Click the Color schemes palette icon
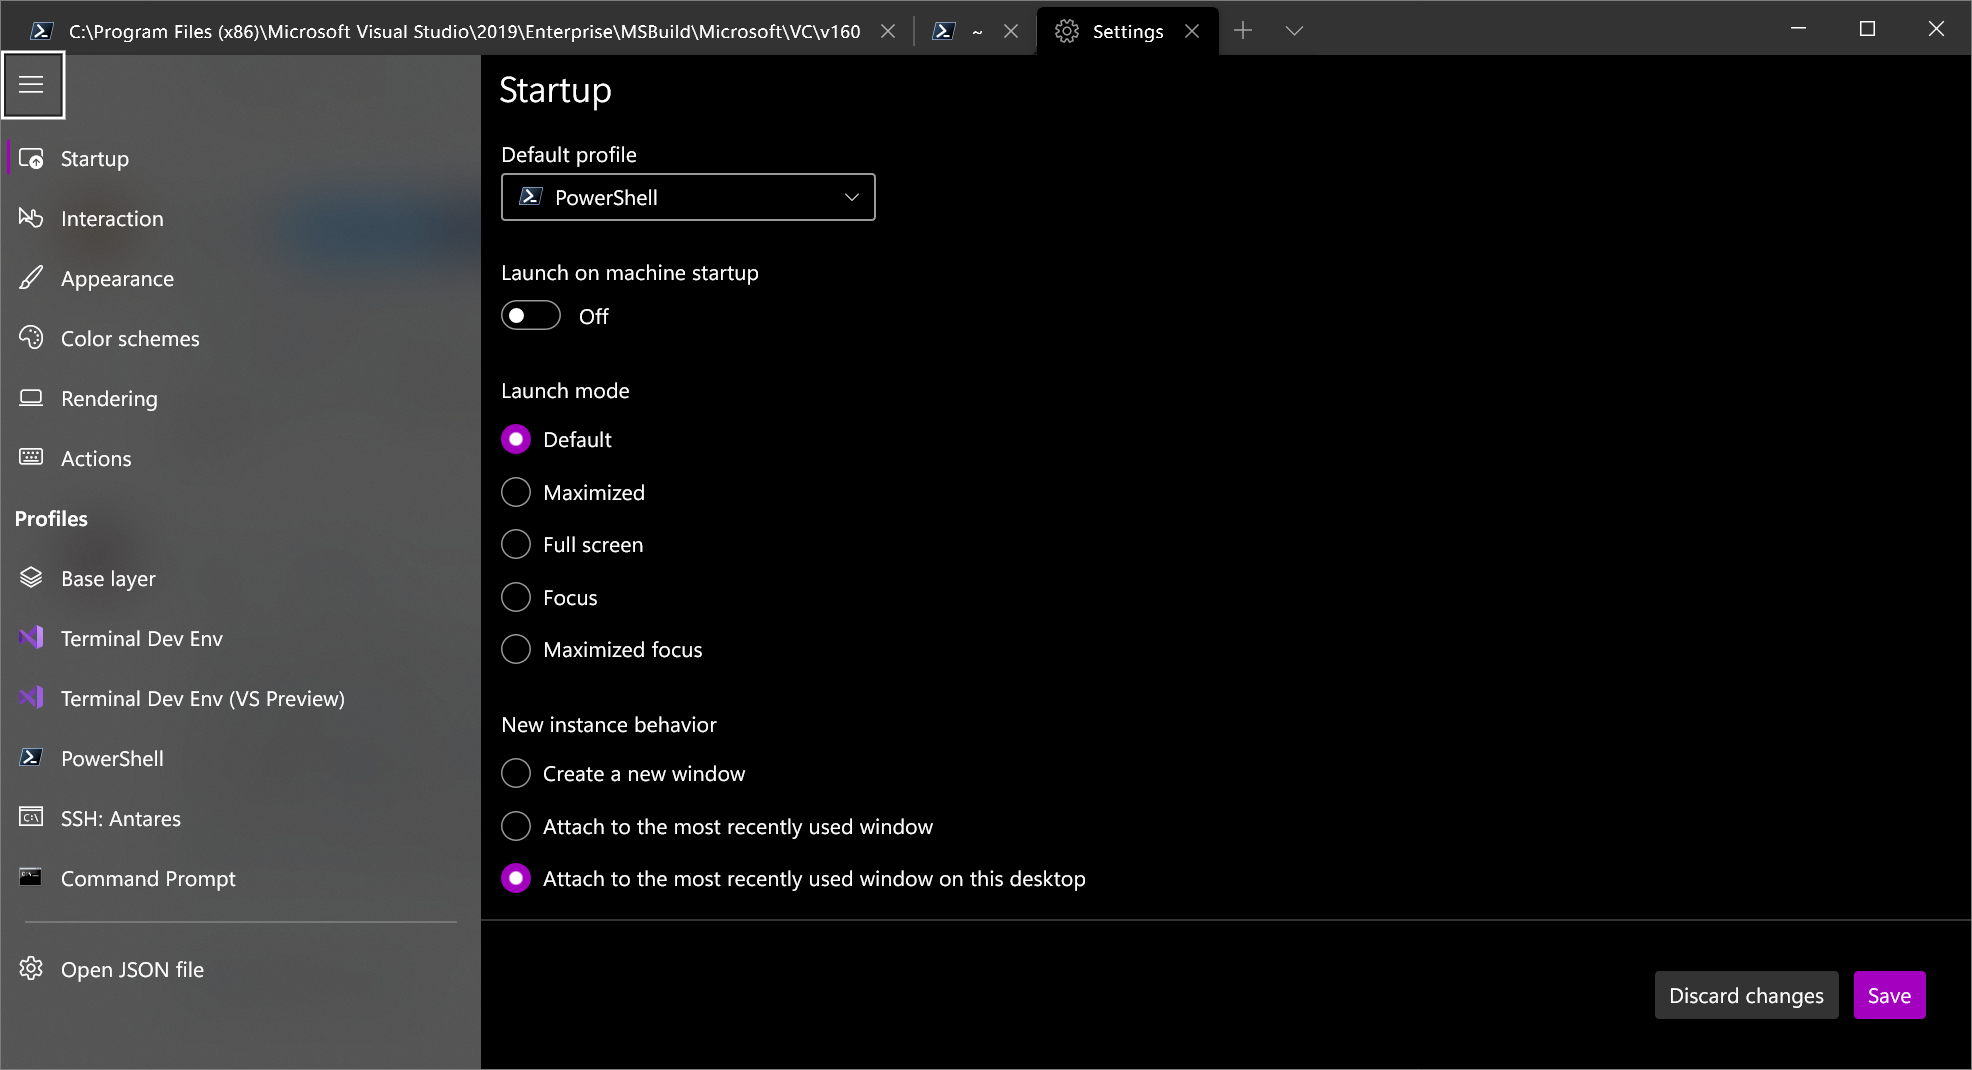Screen dimensions: 1972x1070 pos(31,338)
